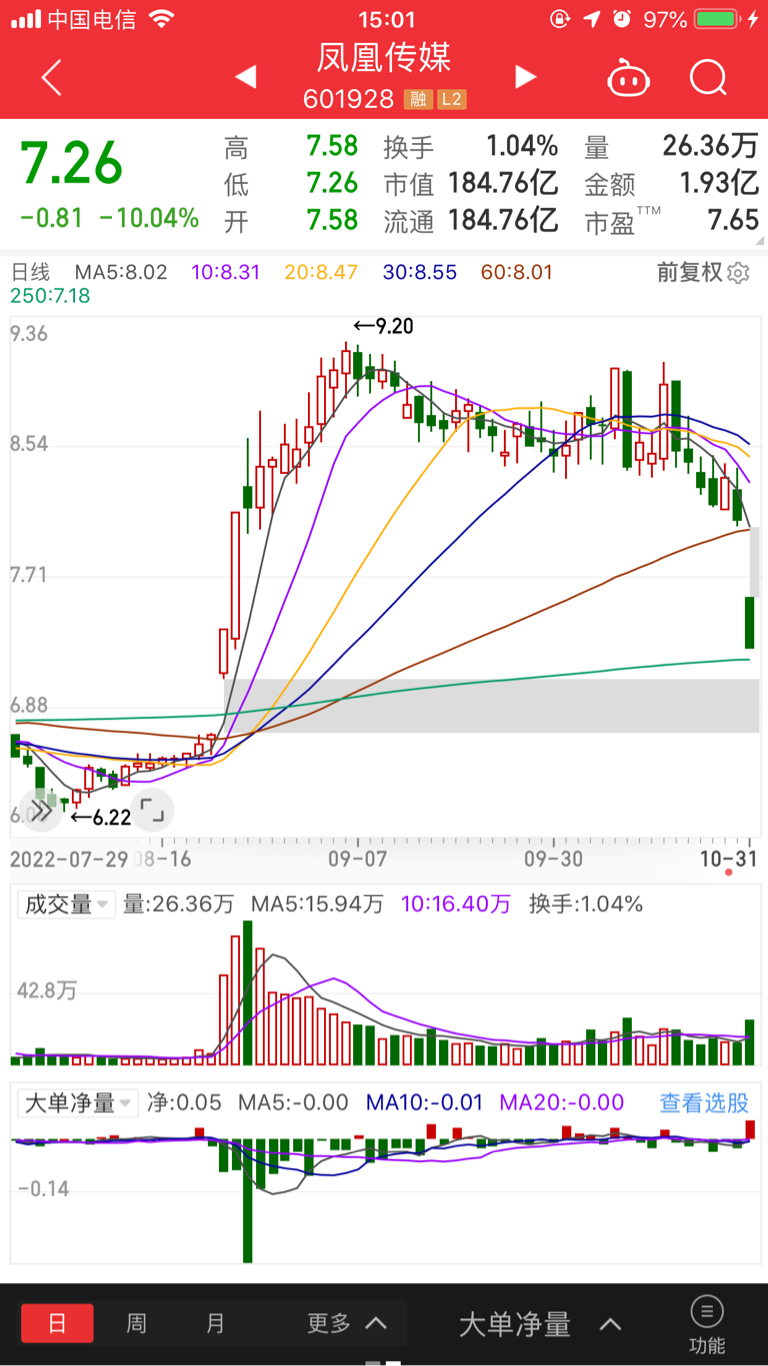768x1366 pixels.
Task: Tap the 净:0.05 net value readout
Action: coord(184,1103)
